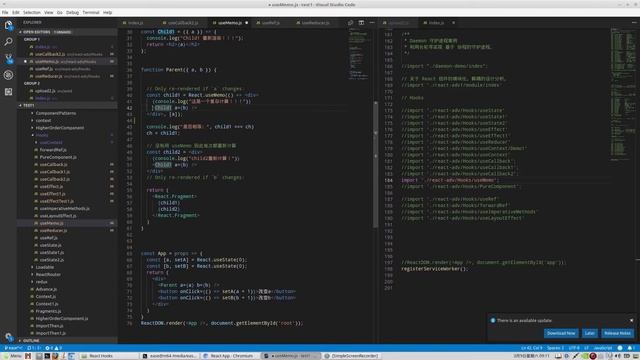Open the Help menu
The image size is (640, 360).
(x=107, y=13)
